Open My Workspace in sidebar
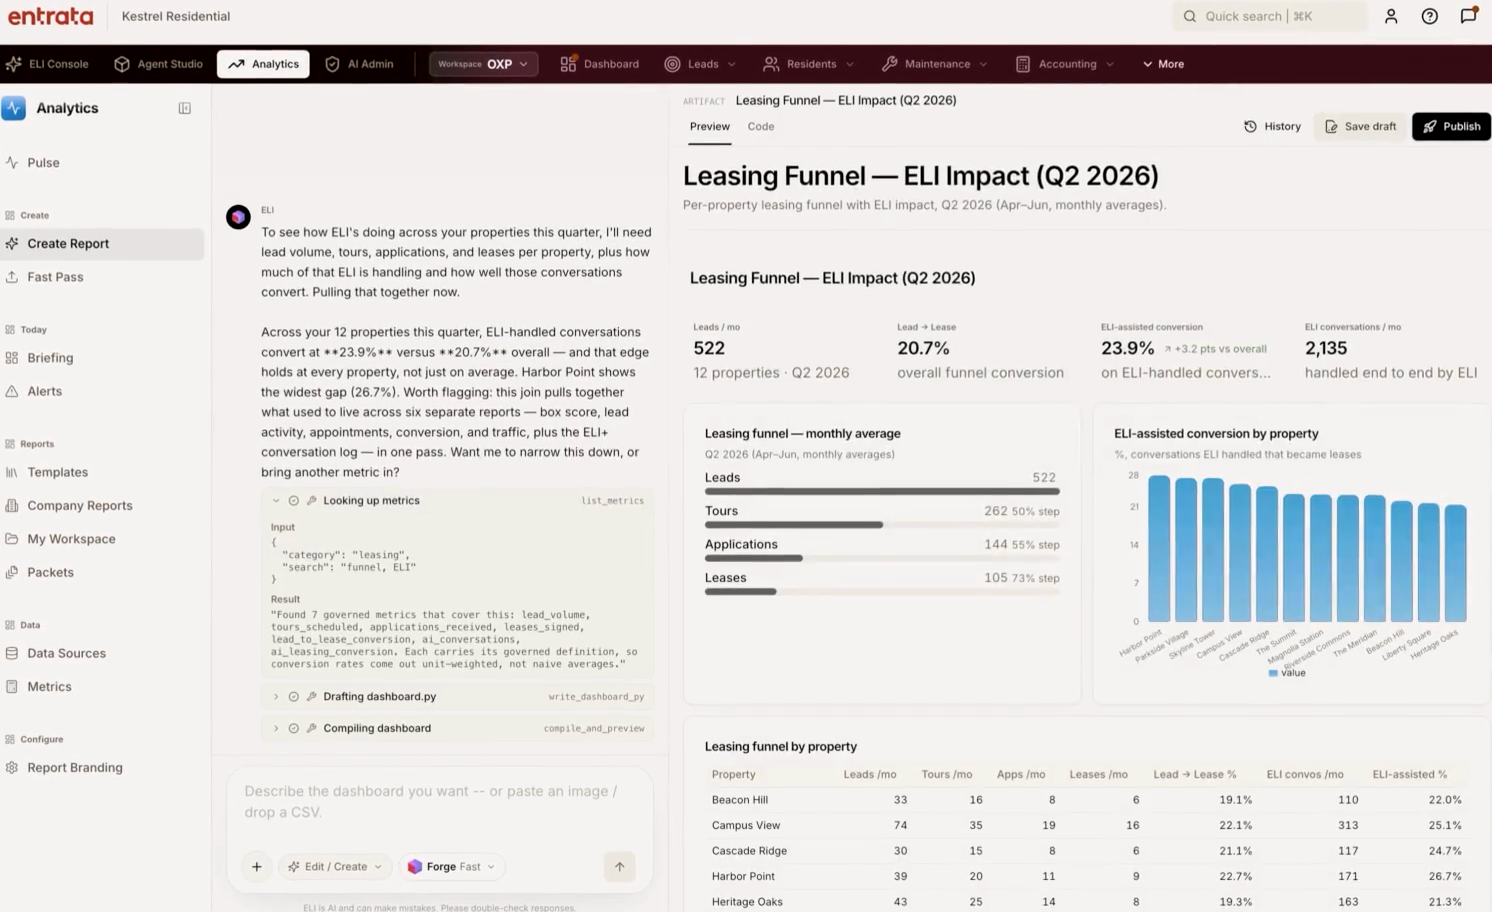Viewport: 1492px width, 912px height. tap(71, 539)
